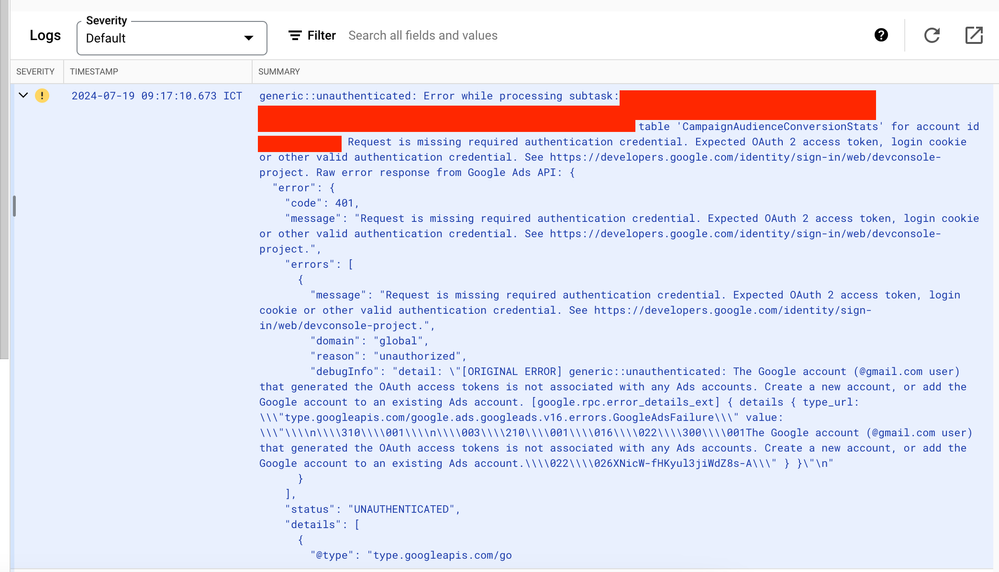The image size is (999, 572).
Task: Open the Severity Default dropdown
Action: pos(171,38)
